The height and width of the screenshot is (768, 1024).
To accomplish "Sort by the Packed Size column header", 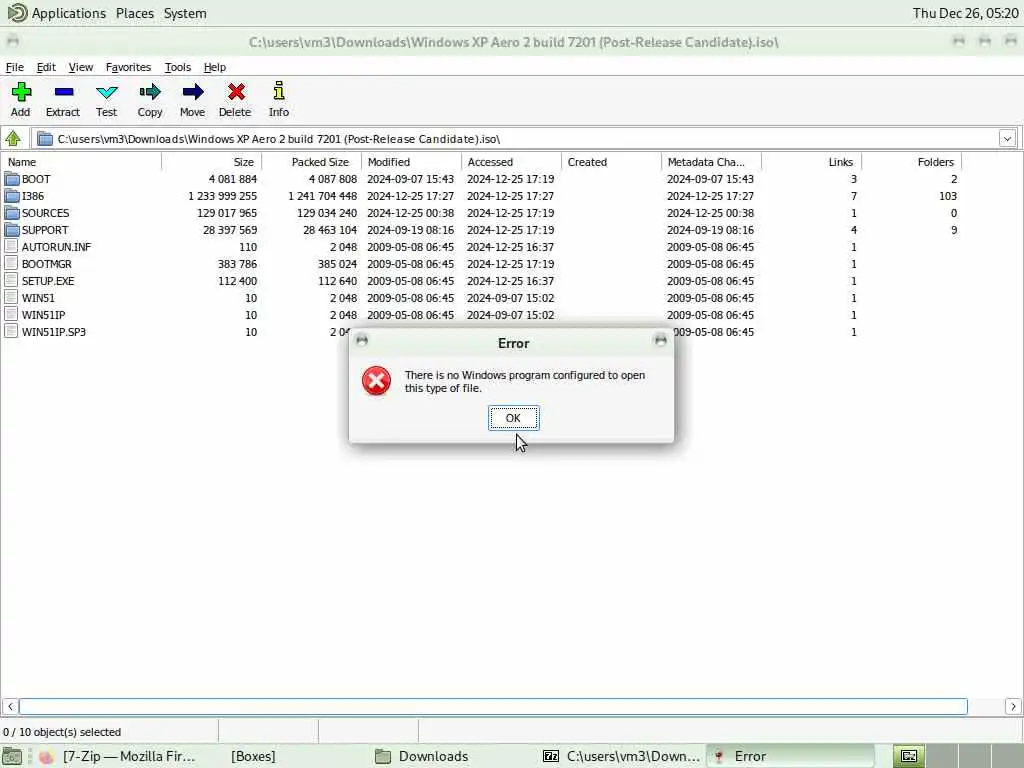I will (x=312, y=162).
